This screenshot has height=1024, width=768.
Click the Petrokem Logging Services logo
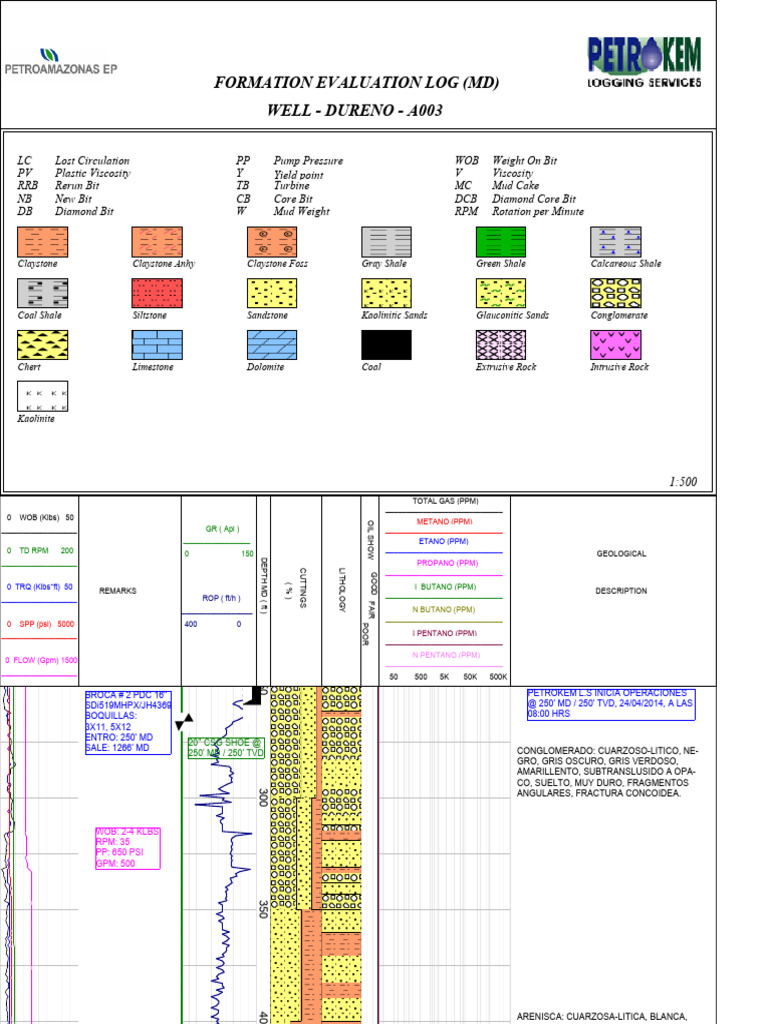click(644, 63)
